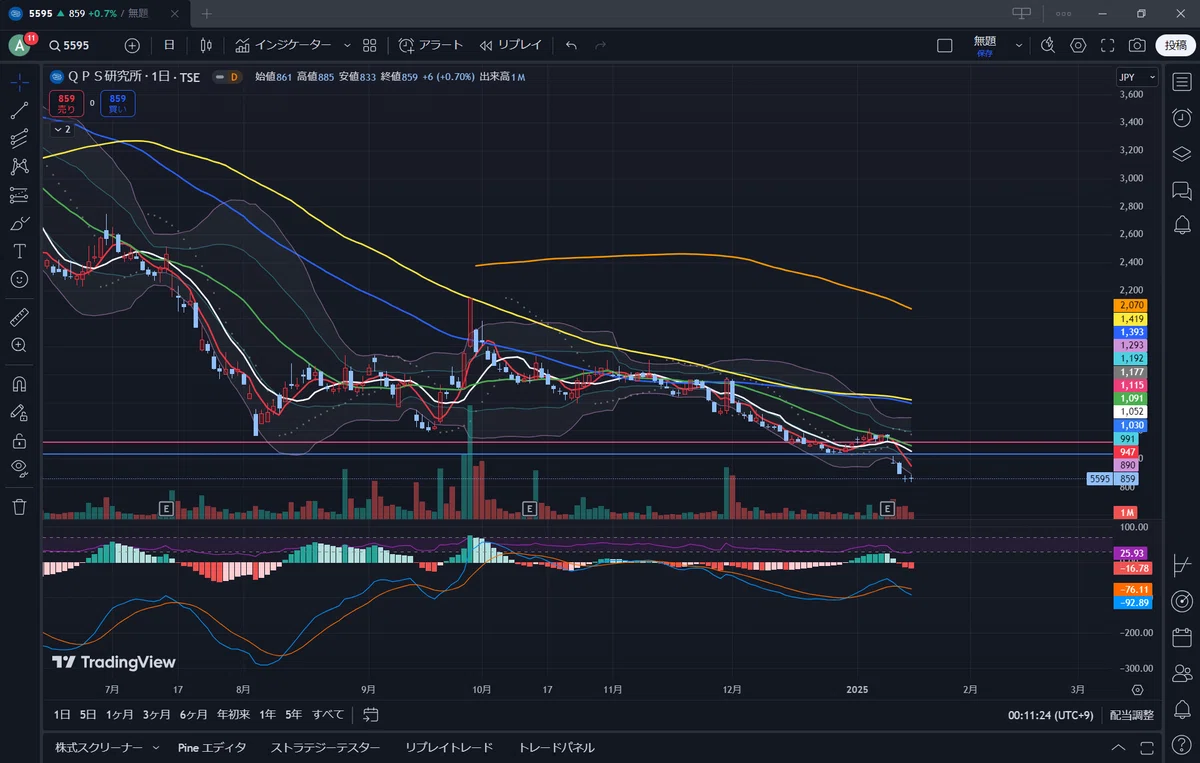Open the object tree layers panel
The image size is (1200, 763).
point(1181,153)
